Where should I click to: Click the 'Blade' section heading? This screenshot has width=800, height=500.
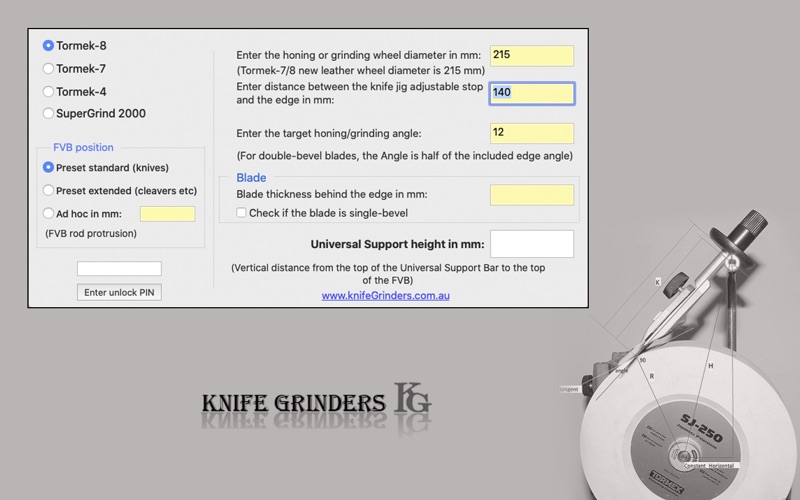[251, 178]
